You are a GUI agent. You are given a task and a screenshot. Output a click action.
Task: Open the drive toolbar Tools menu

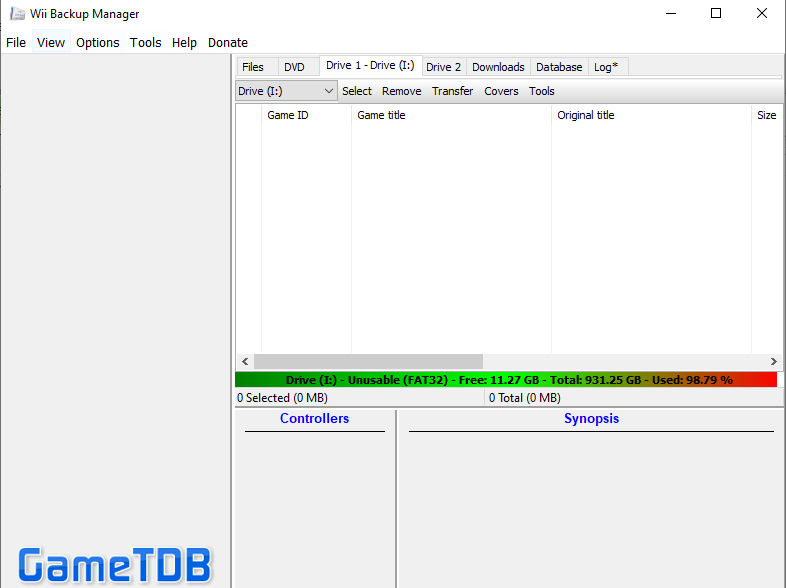(541, 91)
